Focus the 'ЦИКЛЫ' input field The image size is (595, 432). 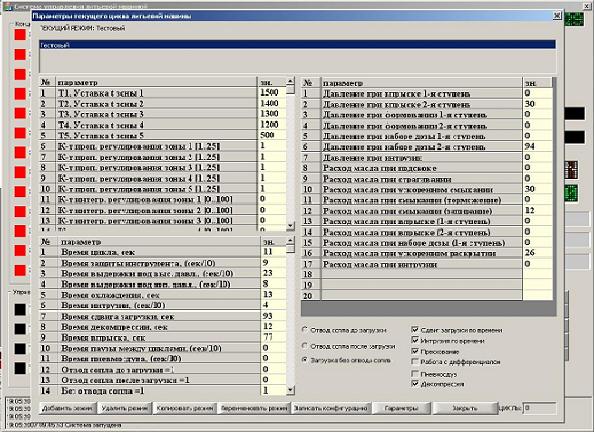pyautogui.click(x=539, y=408)
